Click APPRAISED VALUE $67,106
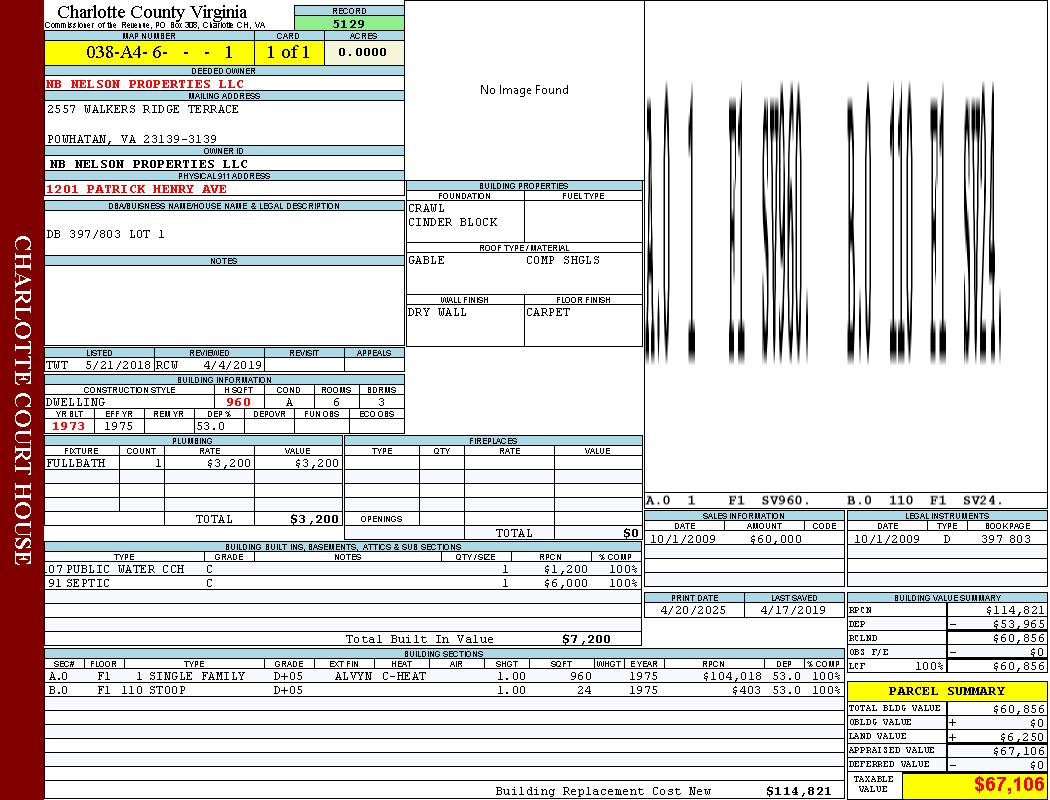Screen dimensions: 1050x800 click(x=1019, y=751)
